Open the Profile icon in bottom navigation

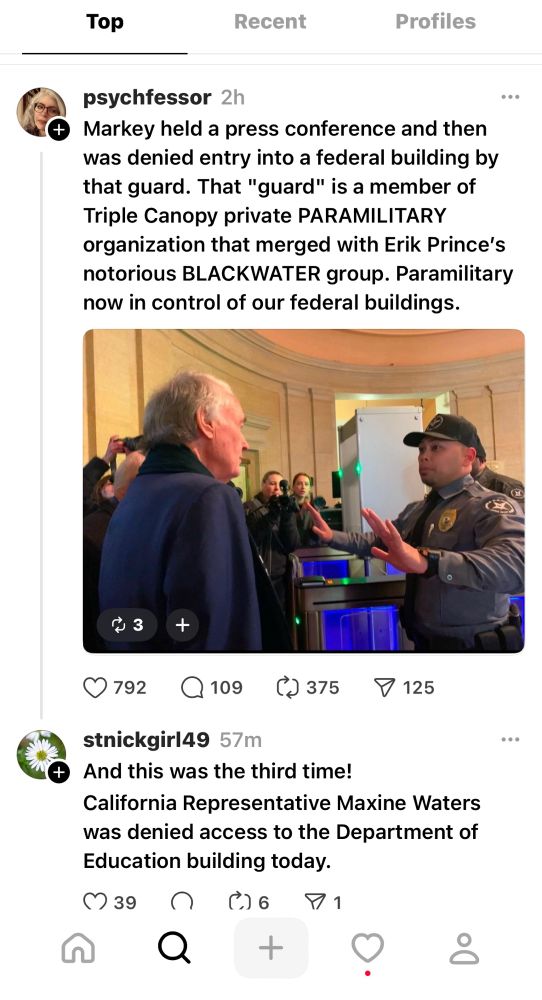pos(464,948)
